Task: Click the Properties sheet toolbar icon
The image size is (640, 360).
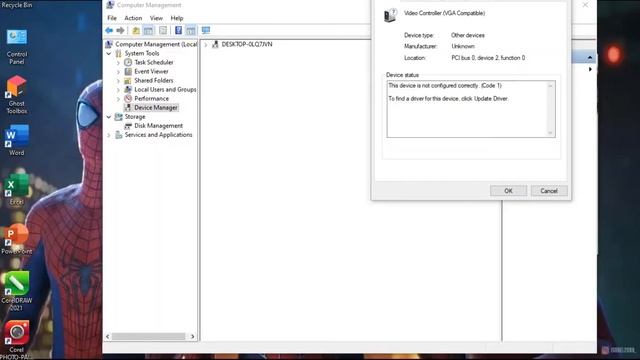Action: point(163,30)
